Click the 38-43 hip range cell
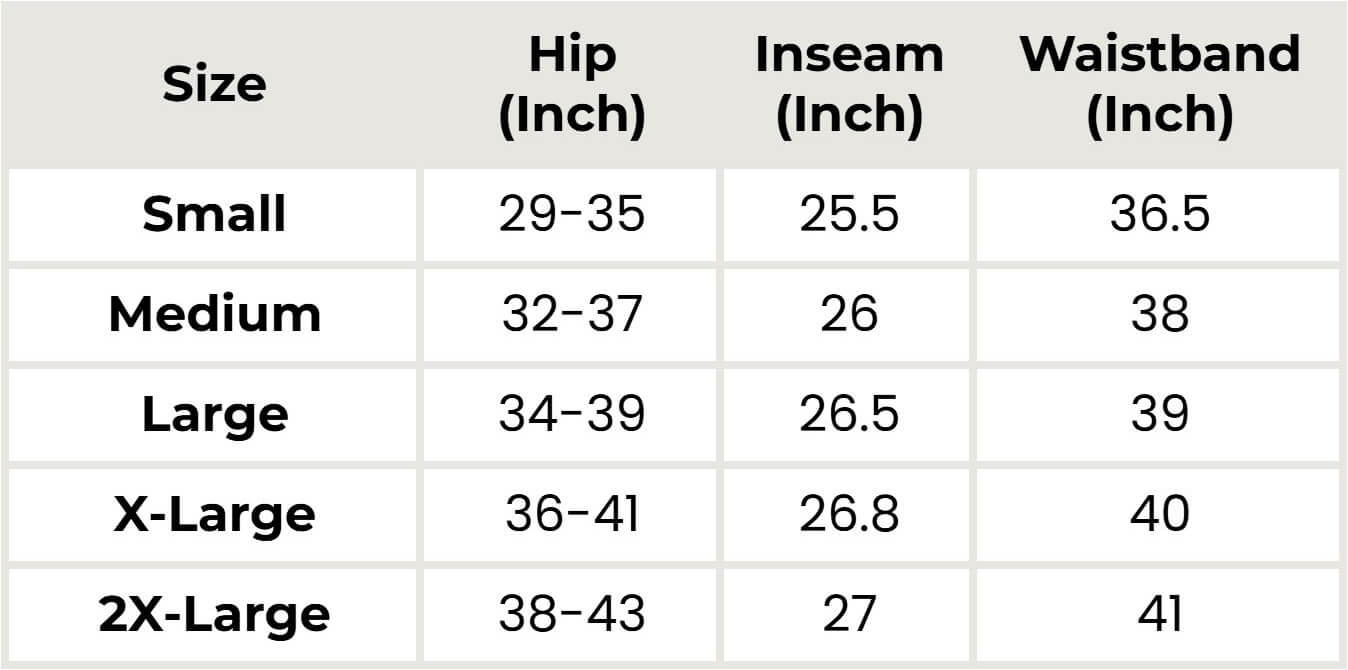1348x670 pixels. [x=571, y=614]
